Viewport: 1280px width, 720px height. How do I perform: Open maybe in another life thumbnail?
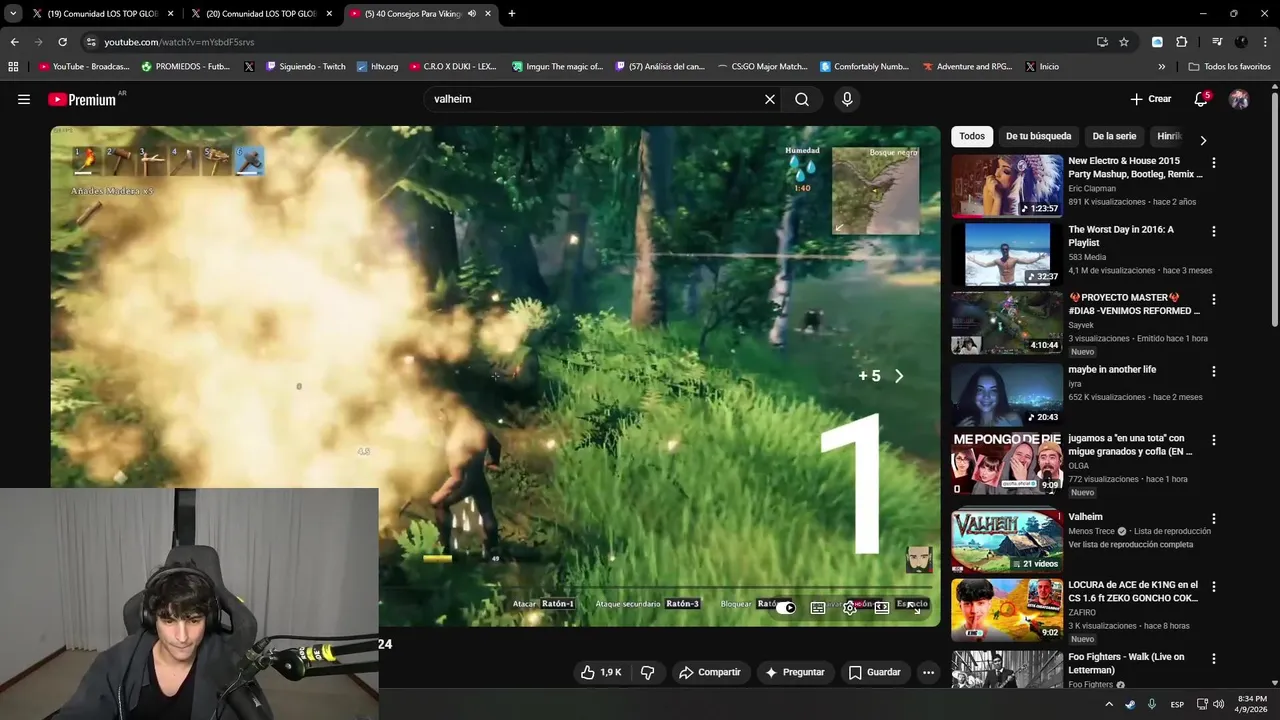pos(1007,394)
